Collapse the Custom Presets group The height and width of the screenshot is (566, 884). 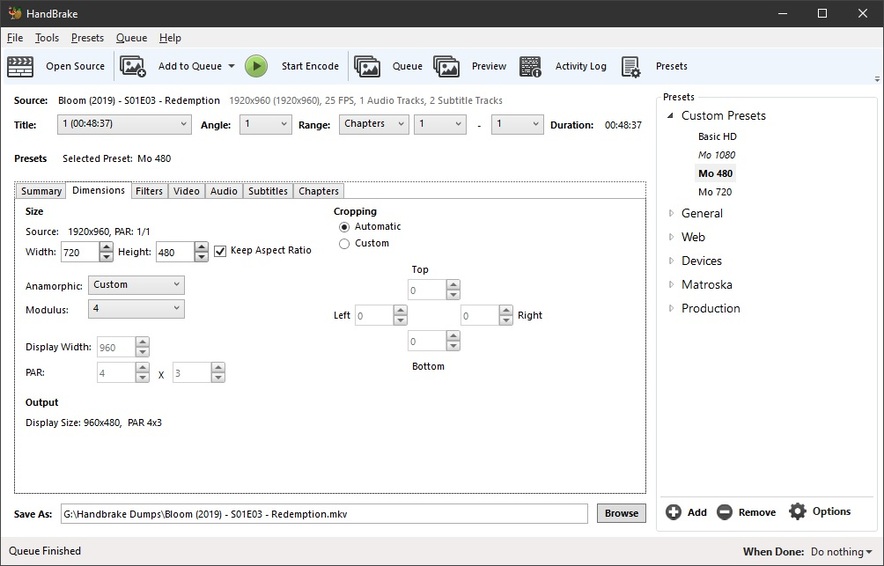(671, 116)
